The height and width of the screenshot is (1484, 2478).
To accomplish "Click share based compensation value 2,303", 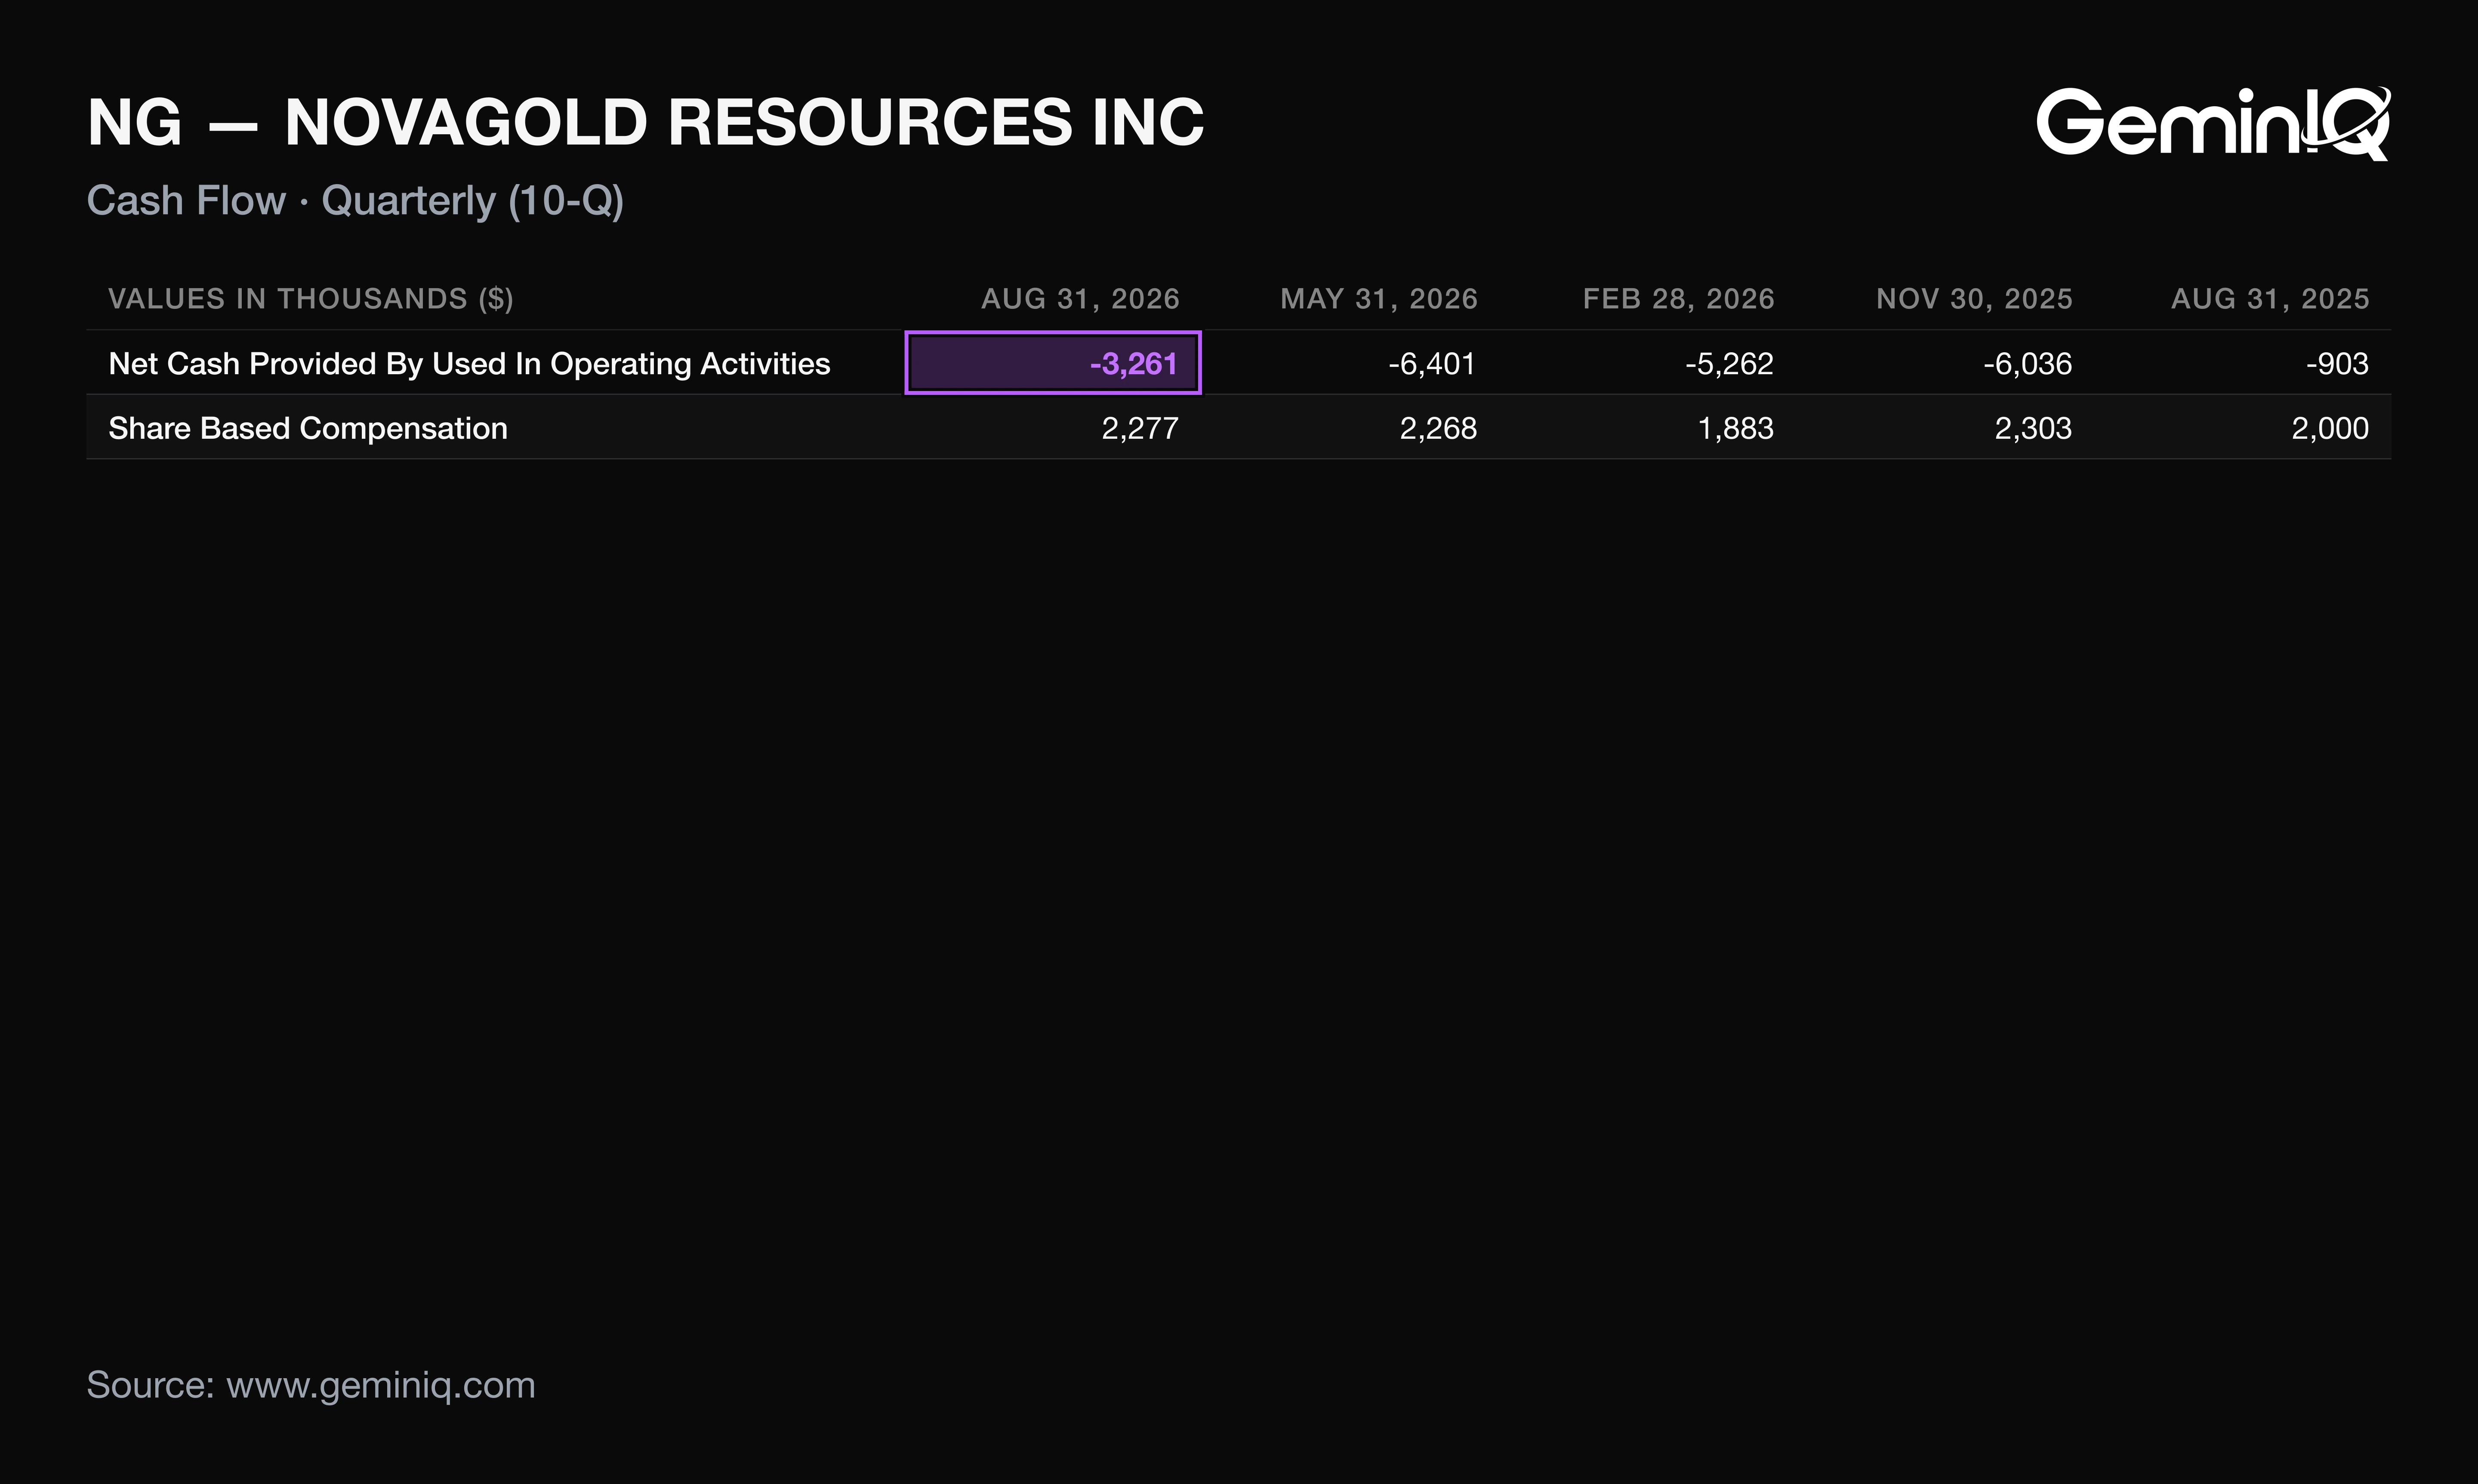I will pyautogui.click(x=2033, y=429).
